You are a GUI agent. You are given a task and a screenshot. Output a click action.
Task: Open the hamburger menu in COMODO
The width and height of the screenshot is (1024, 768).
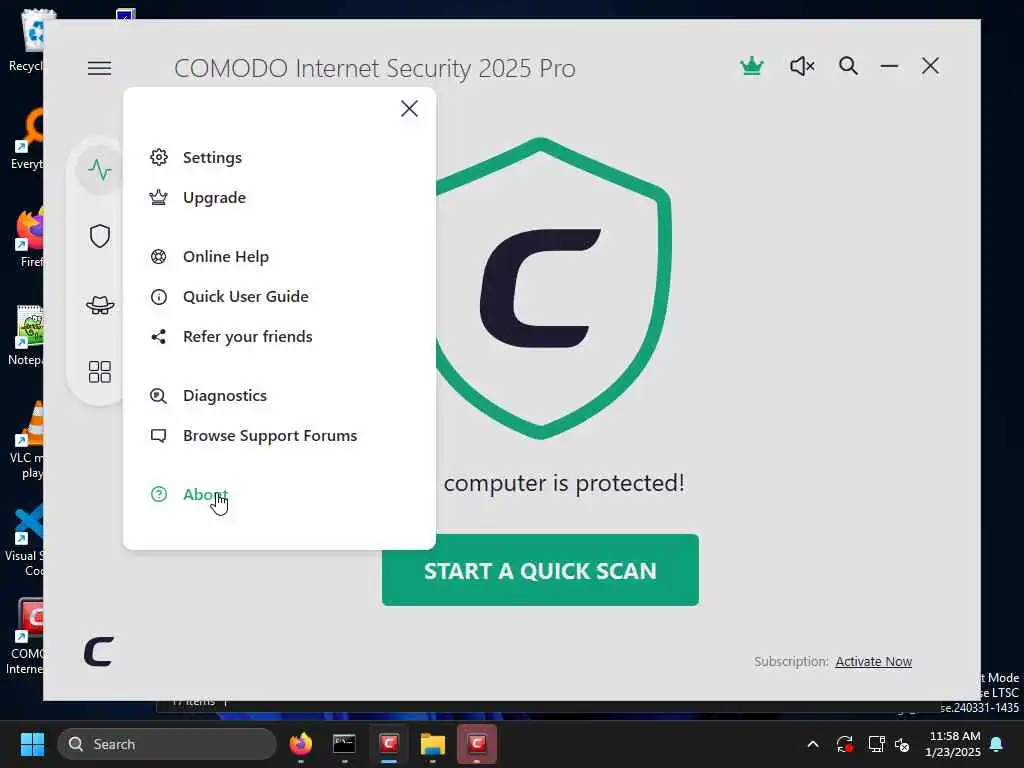click(99, 68)
